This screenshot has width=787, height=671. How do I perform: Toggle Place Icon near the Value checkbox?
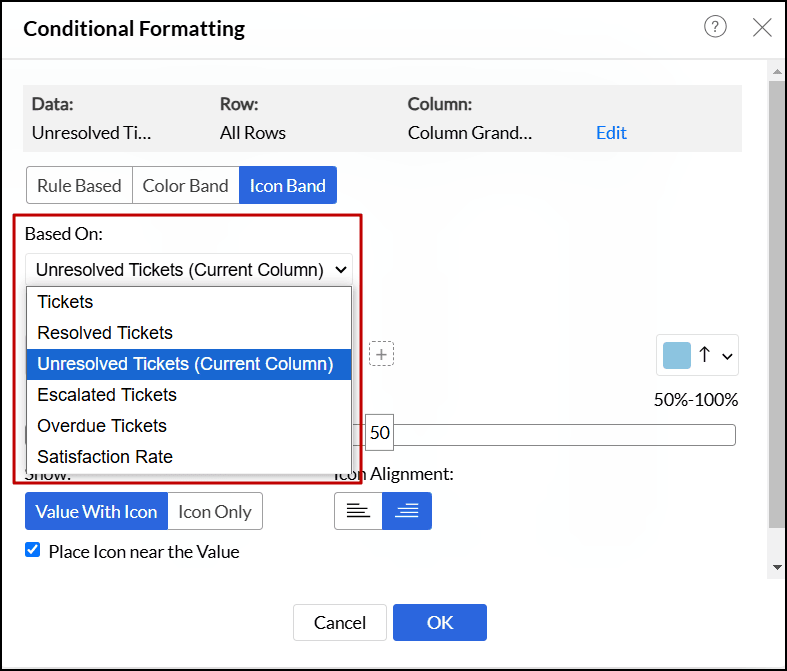coord(33,550)
